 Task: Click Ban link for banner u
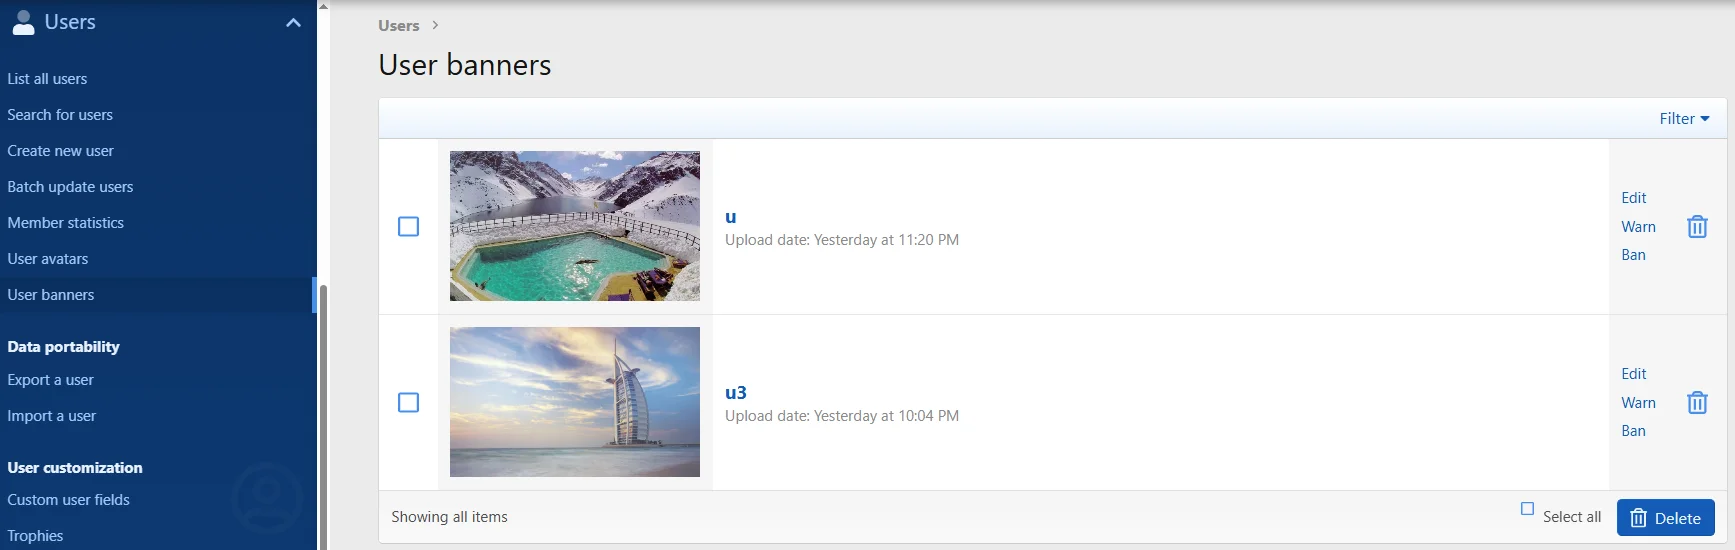(1633, 255)
